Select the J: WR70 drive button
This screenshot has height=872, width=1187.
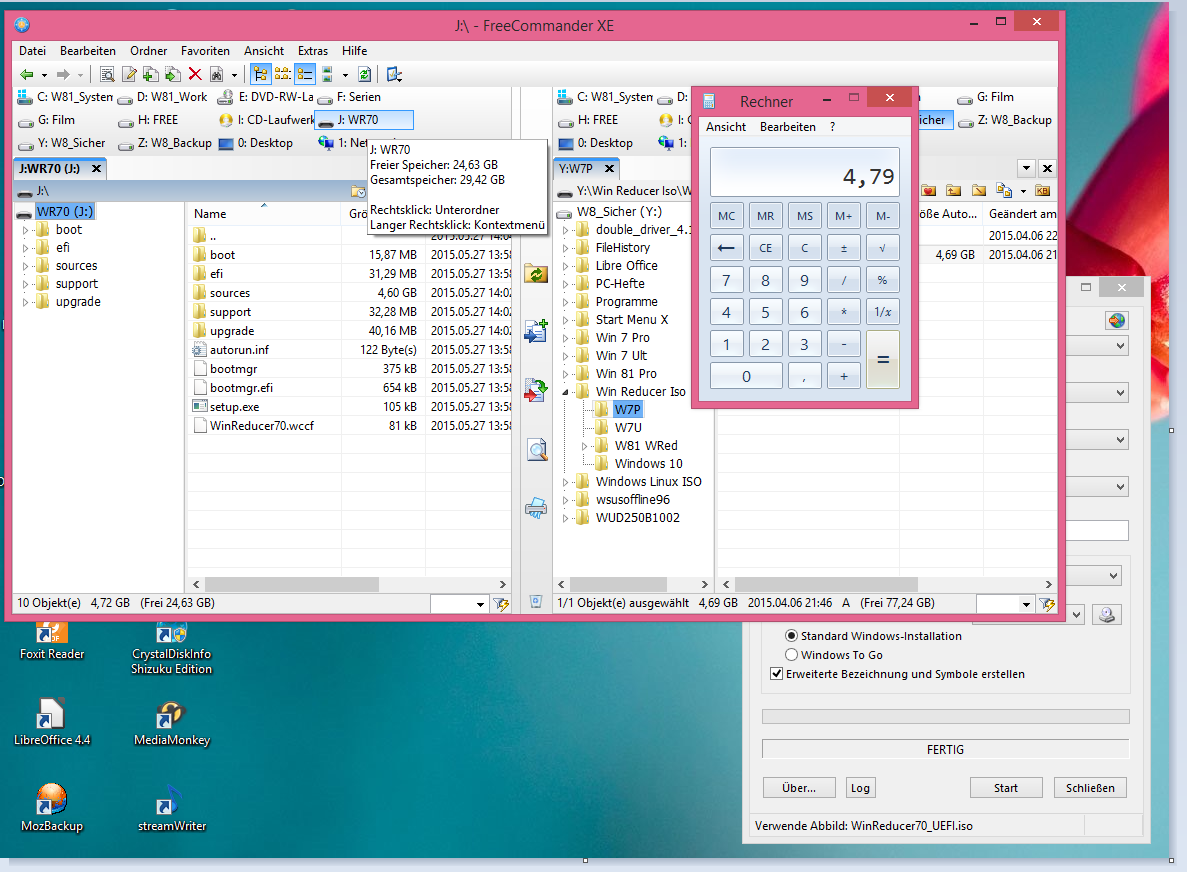(364, 120)
